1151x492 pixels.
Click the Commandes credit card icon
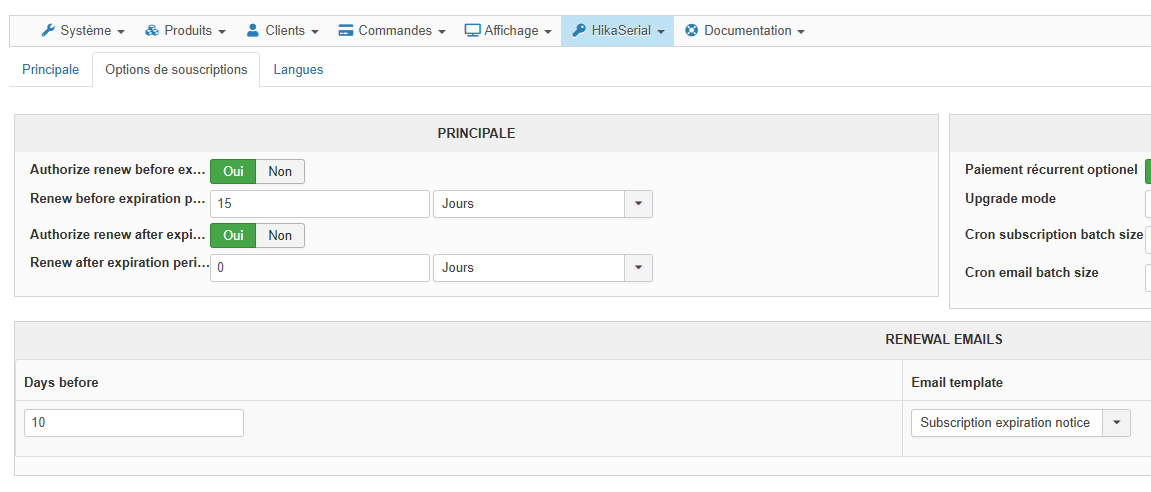(x=346, y=31)
